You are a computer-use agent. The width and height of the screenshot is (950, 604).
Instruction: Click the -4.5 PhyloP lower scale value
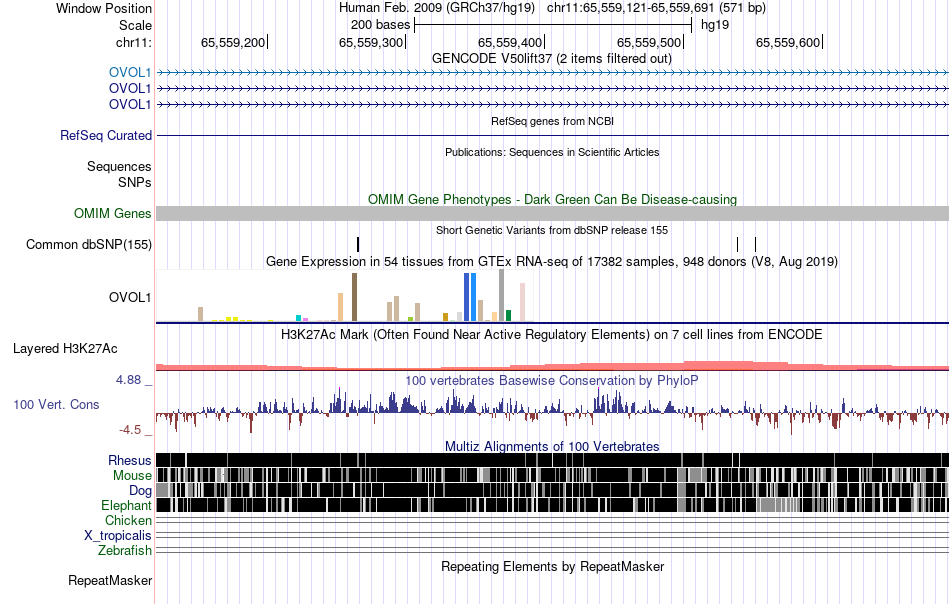pos(130,430)
